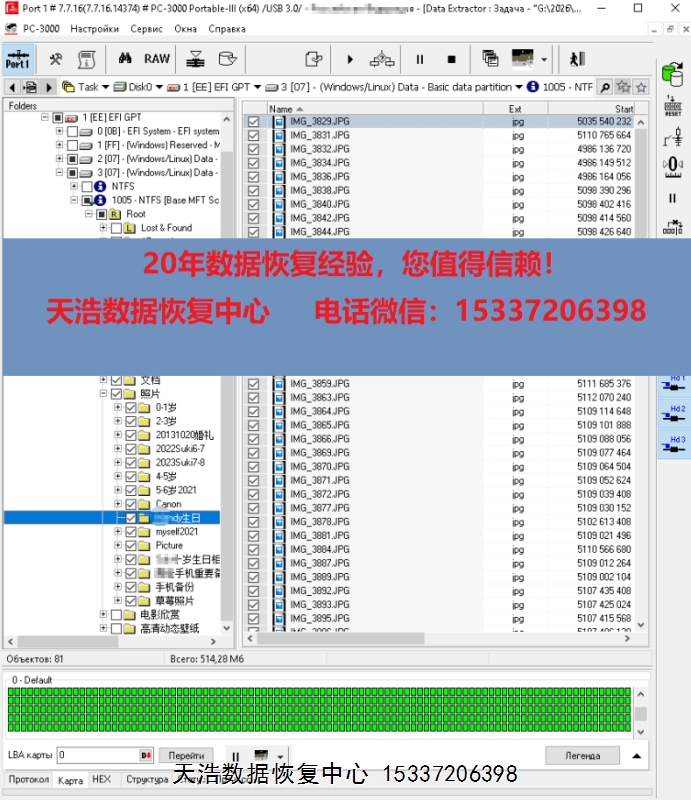
Task: Expand the Lost & Found folder node
Action: pyautogui.click(x=103, y=228)
